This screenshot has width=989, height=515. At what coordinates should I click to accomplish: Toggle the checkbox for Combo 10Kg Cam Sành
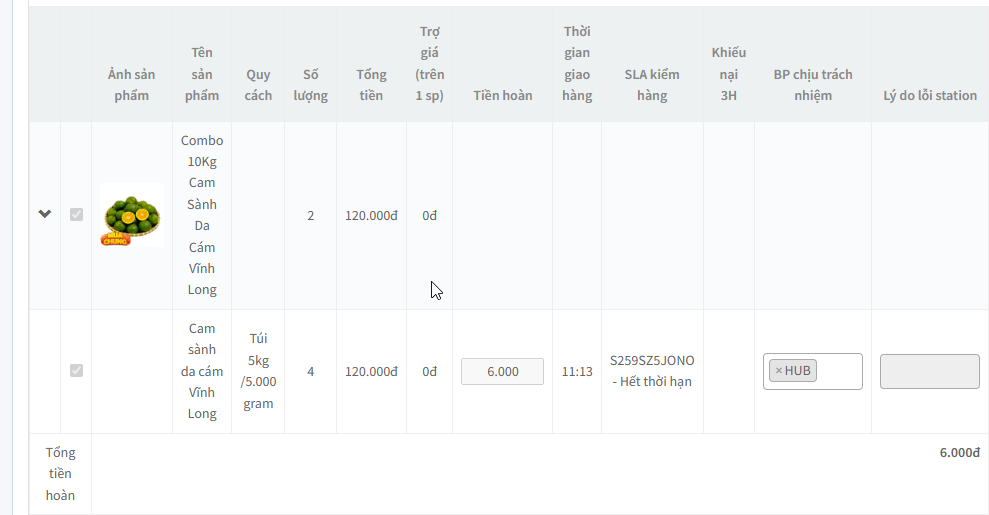point(76,214)
